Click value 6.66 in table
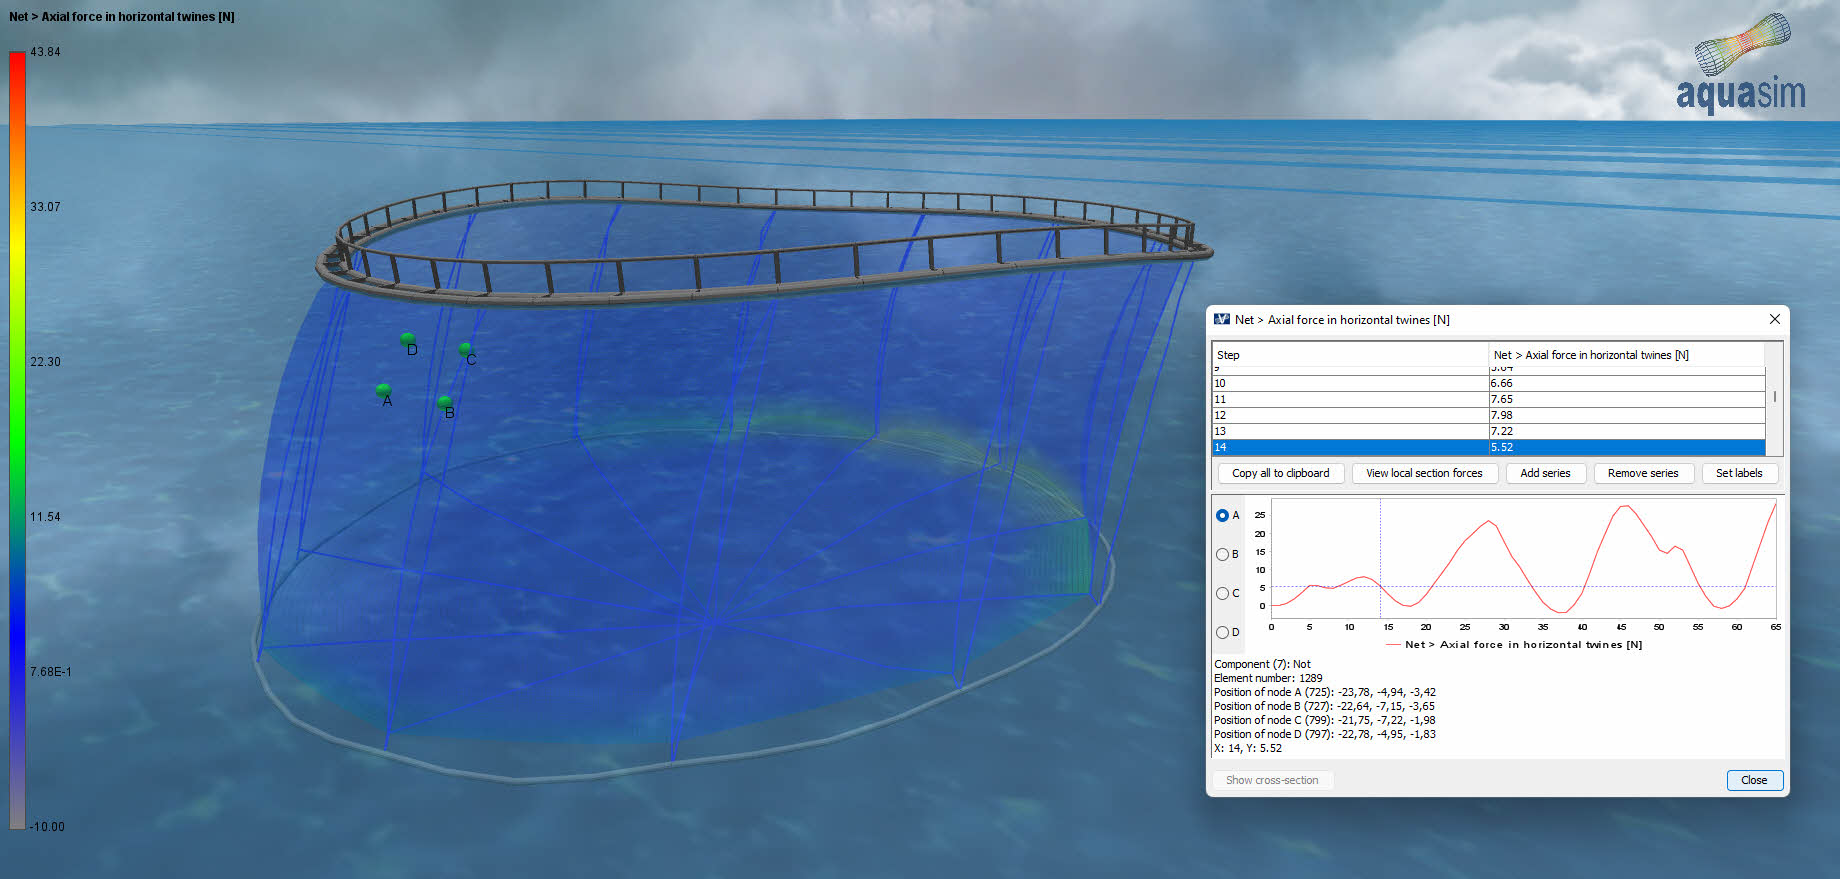The width and height of the screenshot is (1840, 879). (x=1501, y=383)
